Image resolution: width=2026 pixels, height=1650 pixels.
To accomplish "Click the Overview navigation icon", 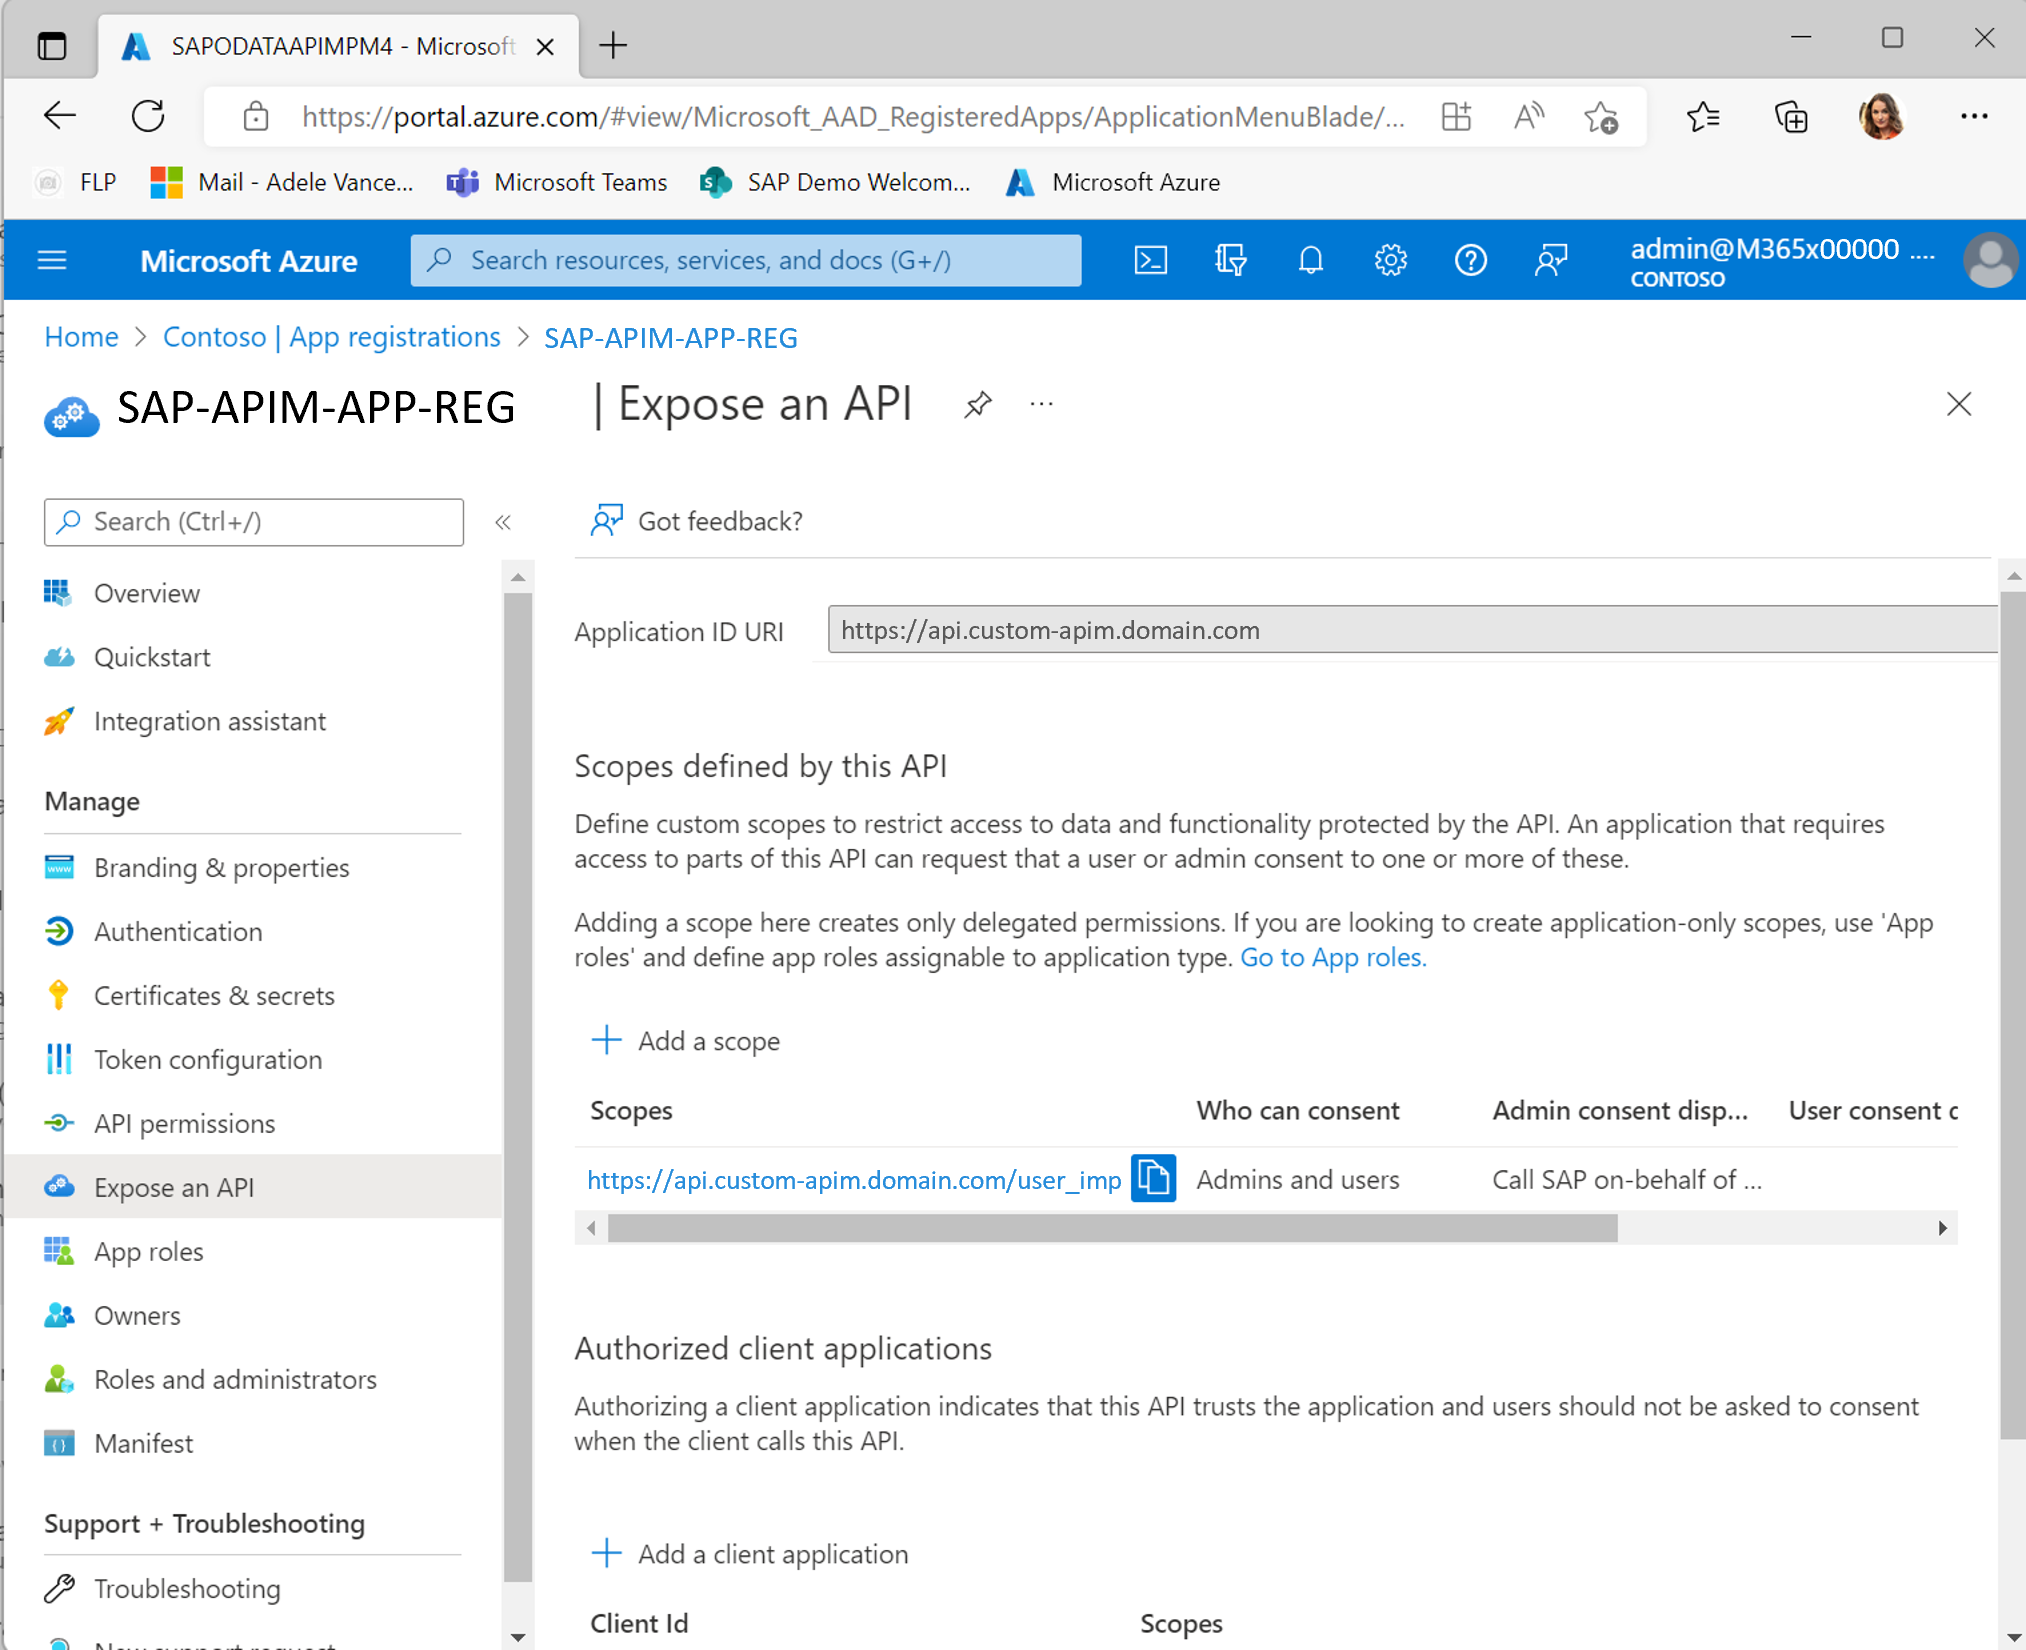I will pyautogui.click(x=61, y=594).
